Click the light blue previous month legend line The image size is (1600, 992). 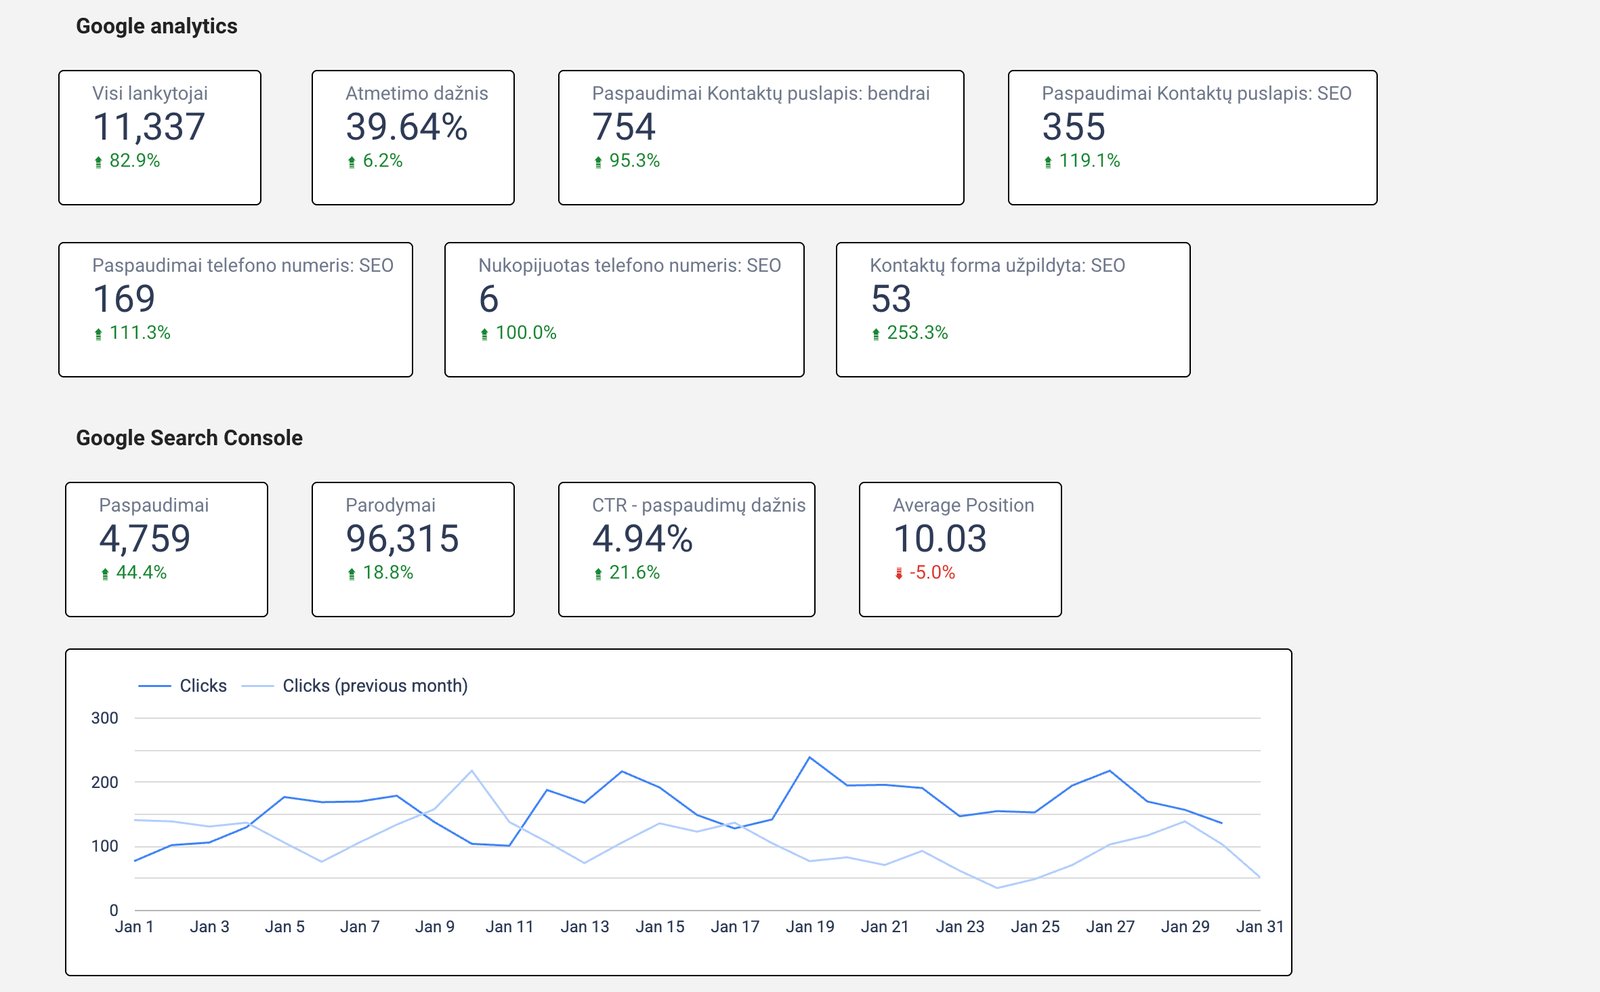(257, 686)
